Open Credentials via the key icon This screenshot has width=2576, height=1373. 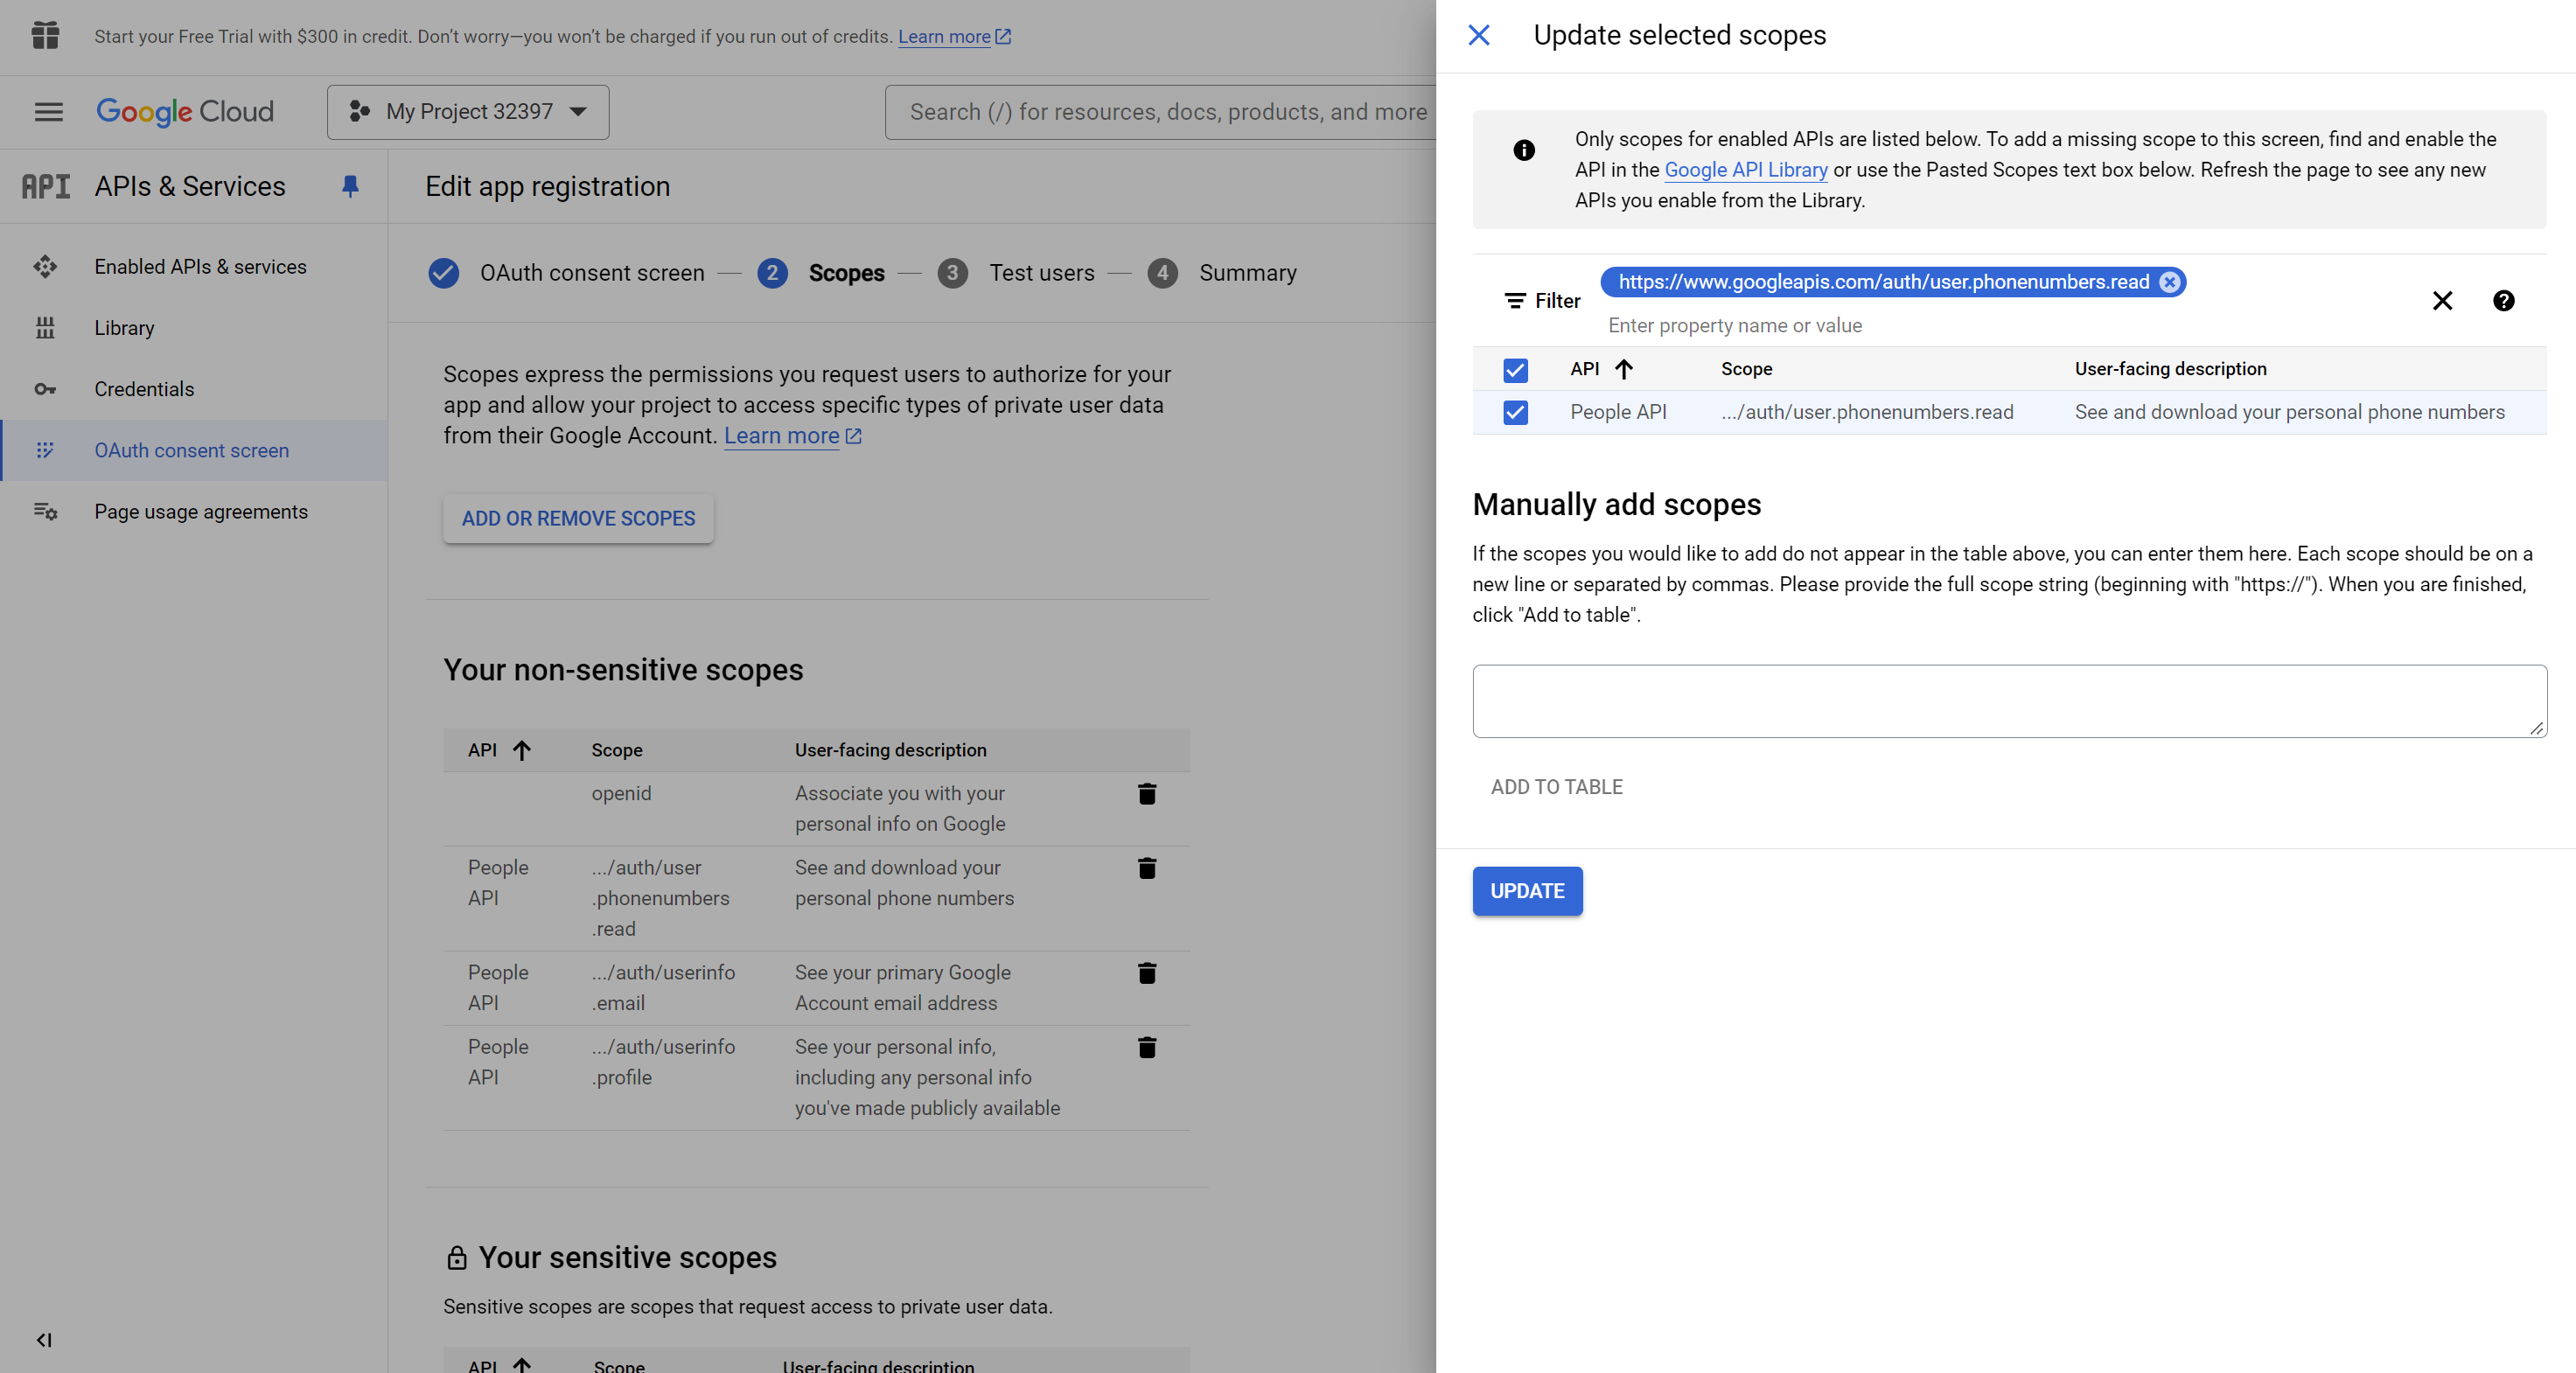tap(46, 389)
